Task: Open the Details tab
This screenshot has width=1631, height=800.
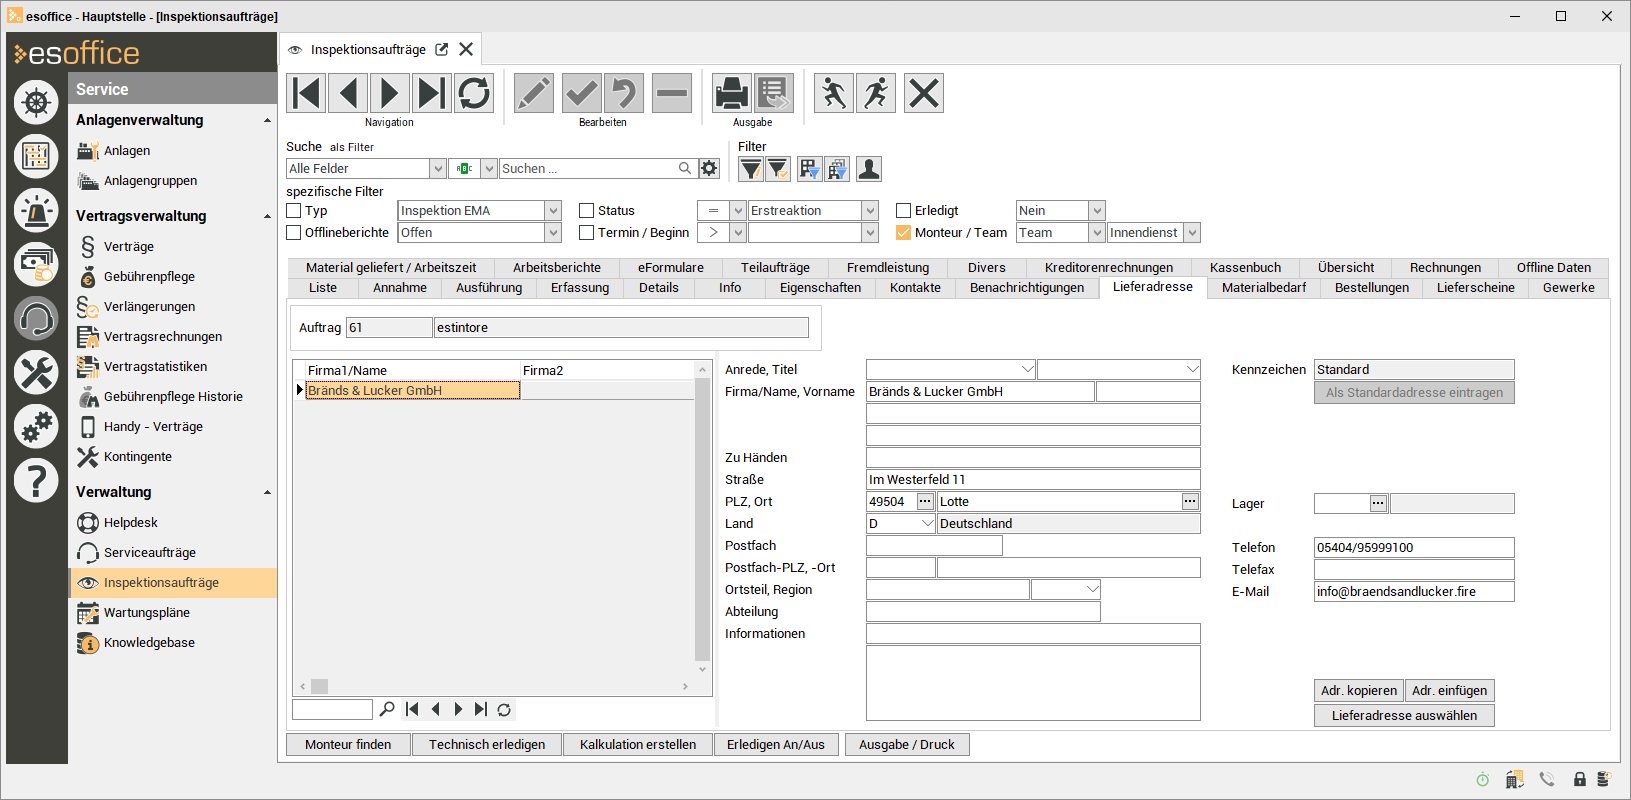Action: (659, 287)
